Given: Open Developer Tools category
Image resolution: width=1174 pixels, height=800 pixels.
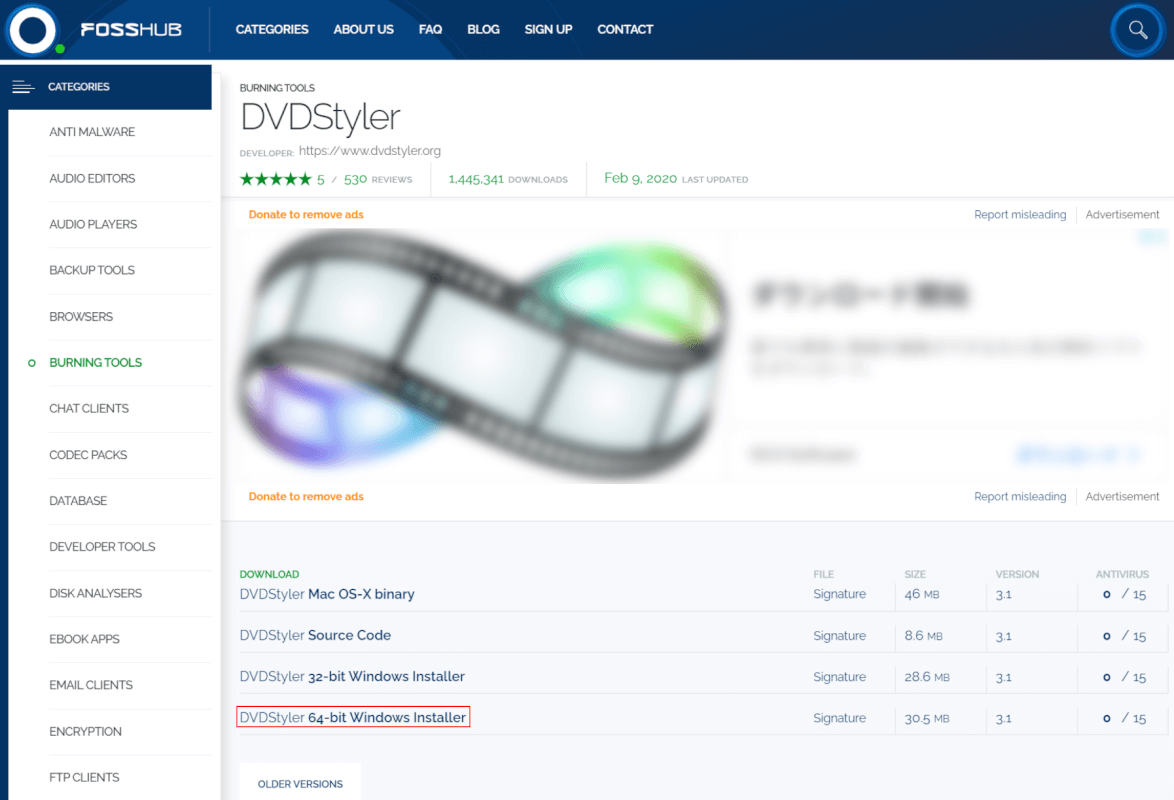Looking at the screenshot, I should click(102, 547).
